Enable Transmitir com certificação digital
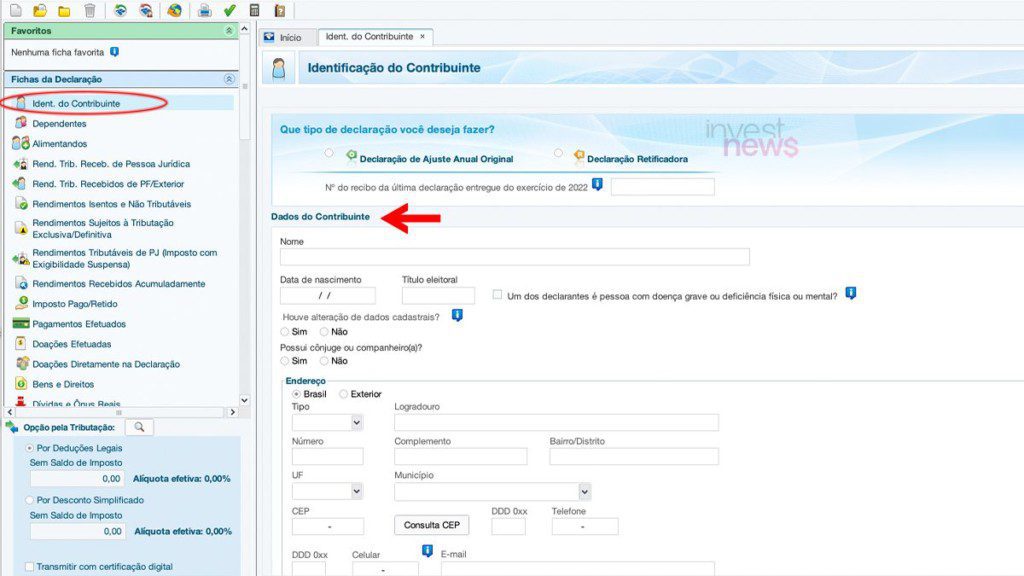The height and width of the screenshot is (576, 1024). tap(29, 566)
